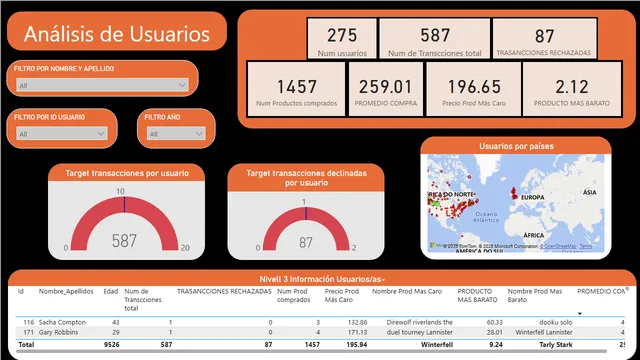The image size is (640, 360).
Task: Click the cell Direwolf riverlands the
Action: [x=420, y=322]
